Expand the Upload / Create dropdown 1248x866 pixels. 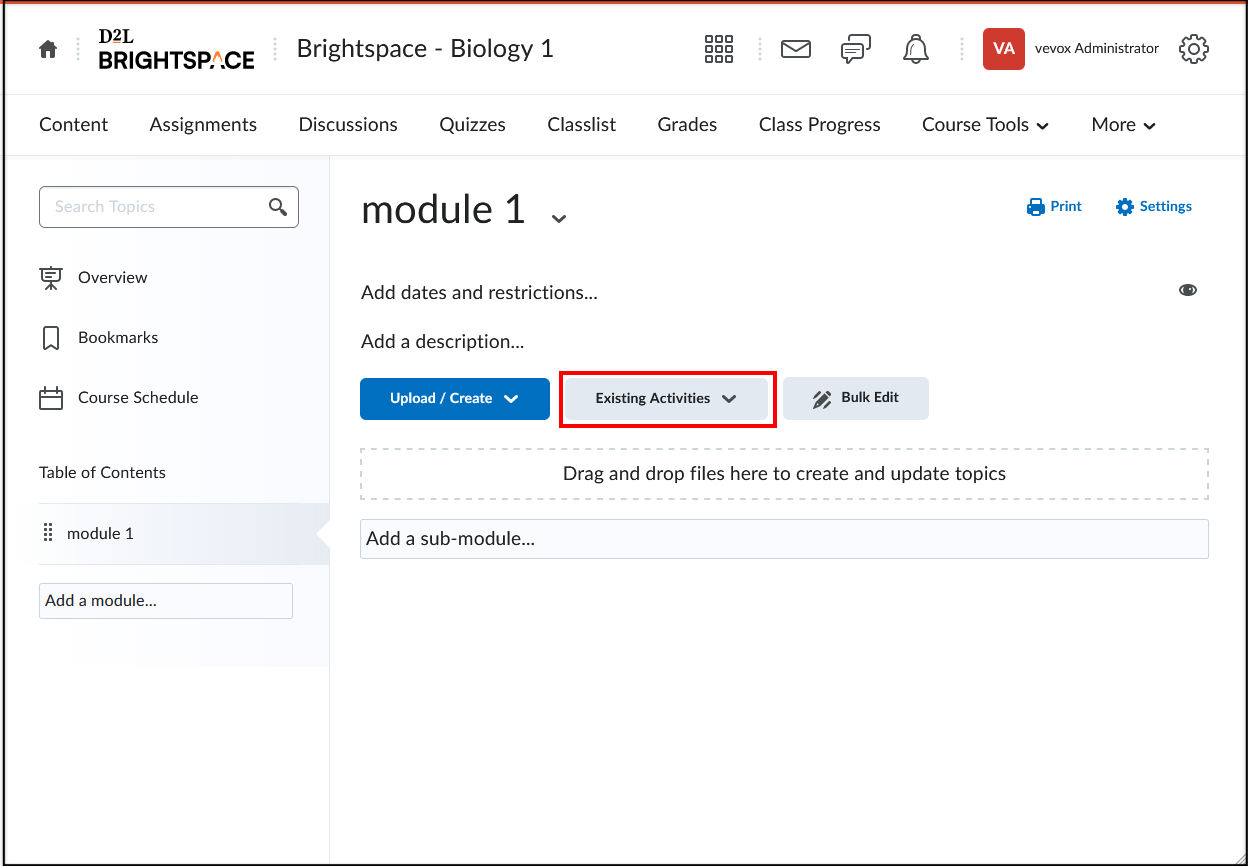[455, 398]
